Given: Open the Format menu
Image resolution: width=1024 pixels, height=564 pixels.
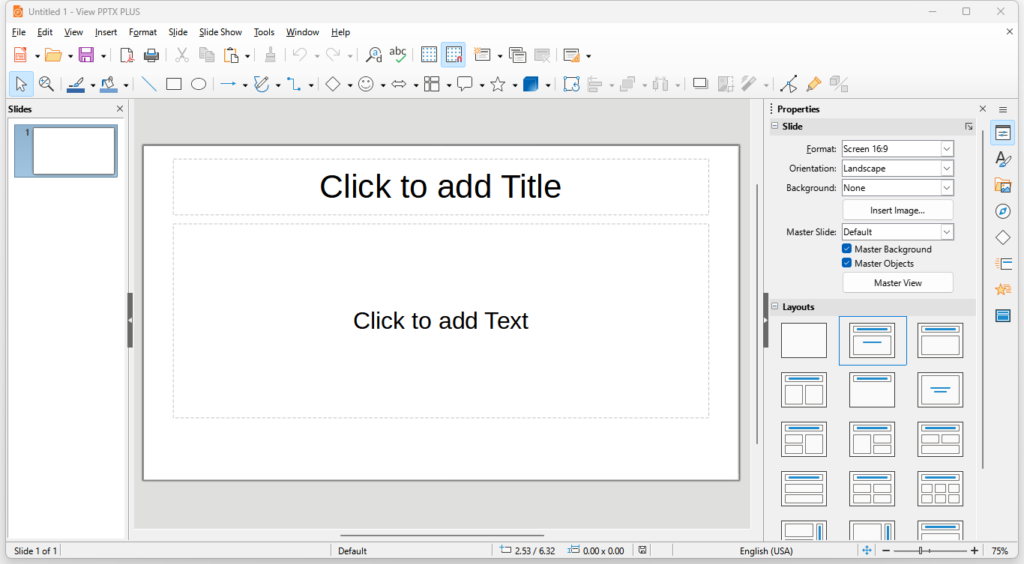Looking at the screenshot, I should click(x=142, y=32).
